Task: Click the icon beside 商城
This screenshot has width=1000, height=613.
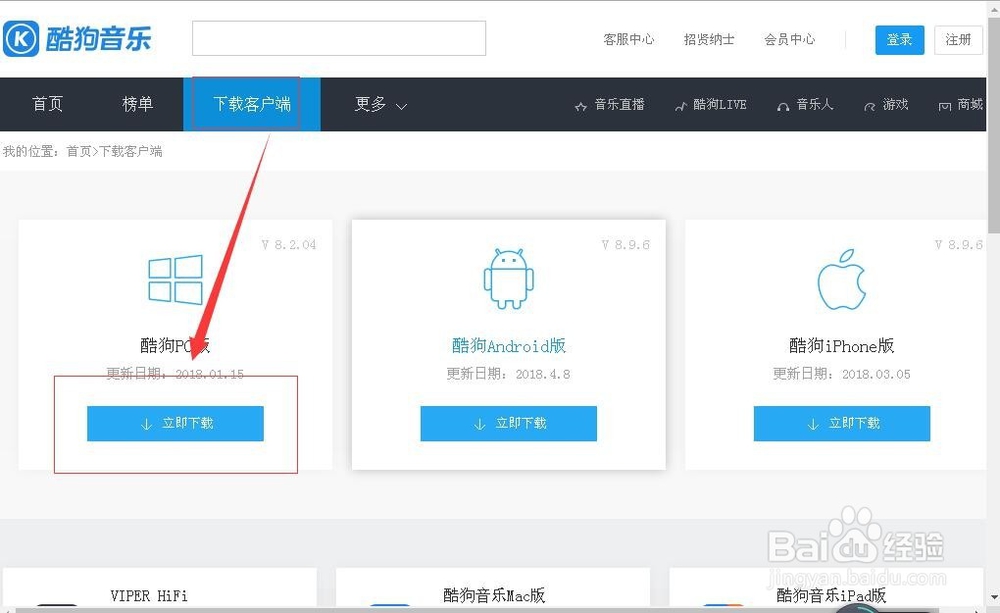Action: [x=945, y=107]
